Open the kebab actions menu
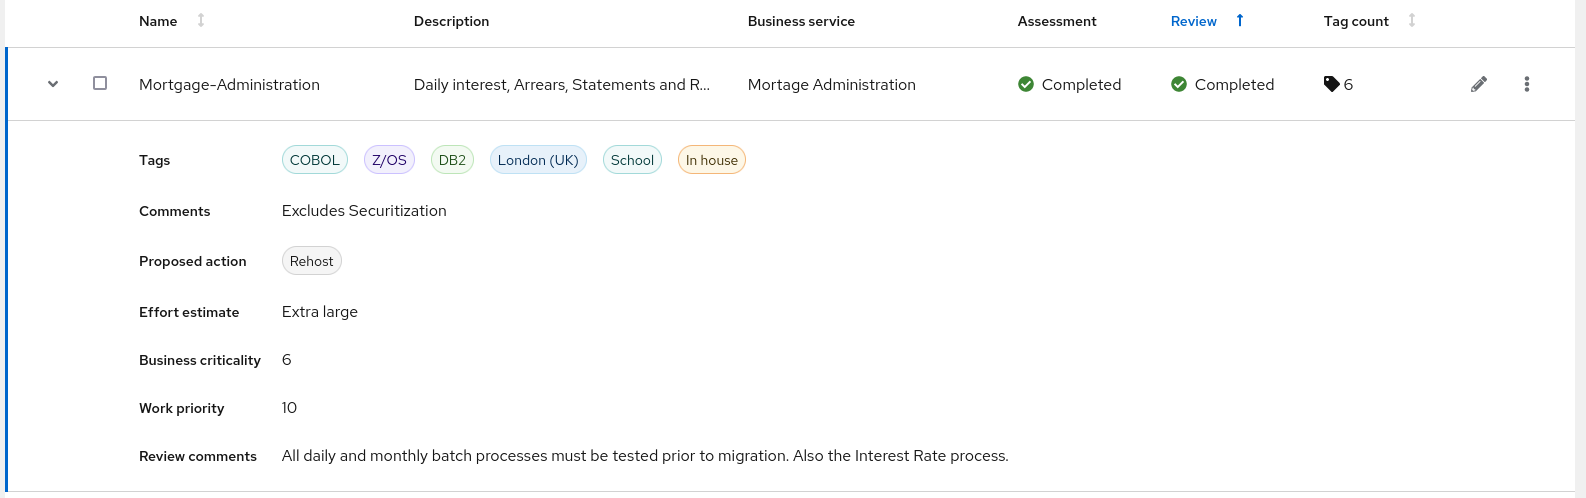The height and width of the screenshot is (498, 1586). [1527, 84]
